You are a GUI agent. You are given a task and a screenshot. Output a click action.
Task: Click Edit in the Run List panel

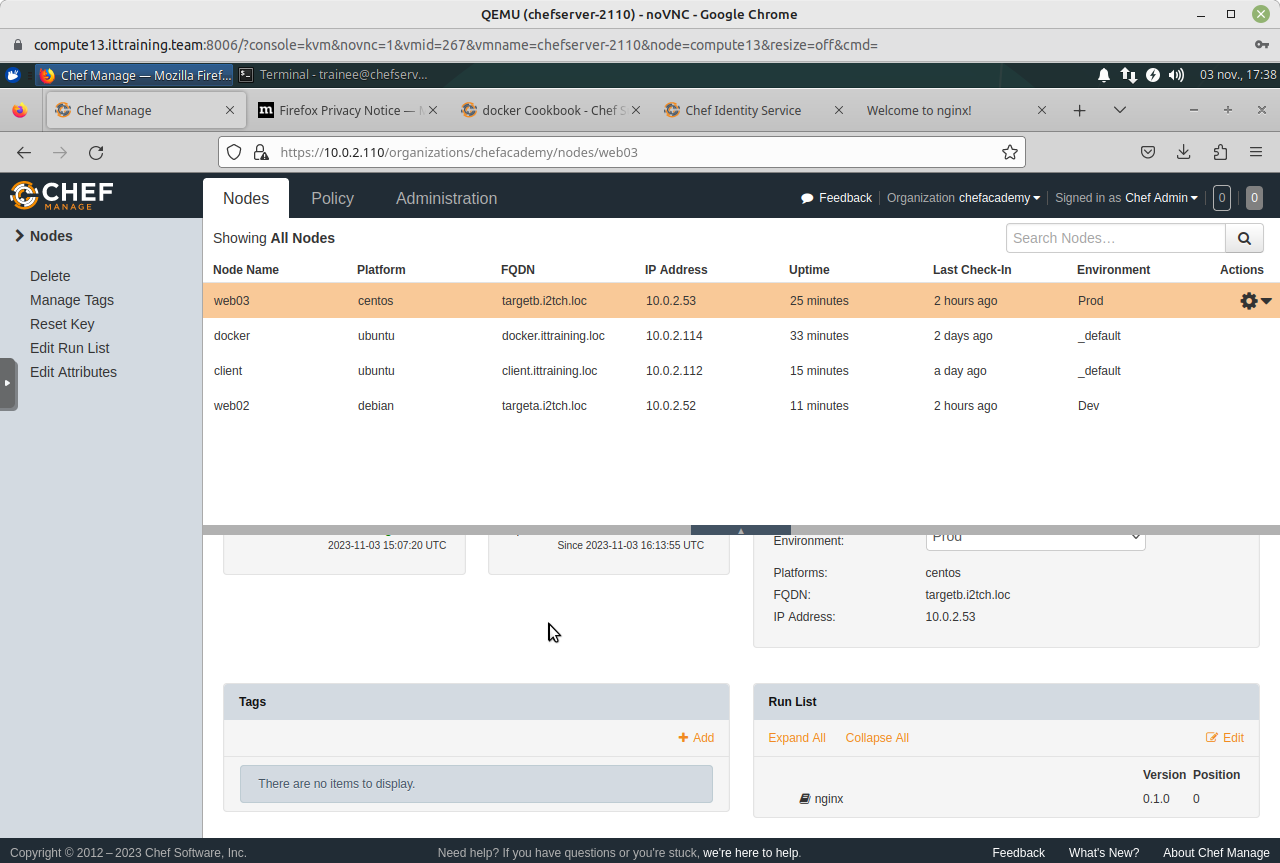pos(1225,738)
